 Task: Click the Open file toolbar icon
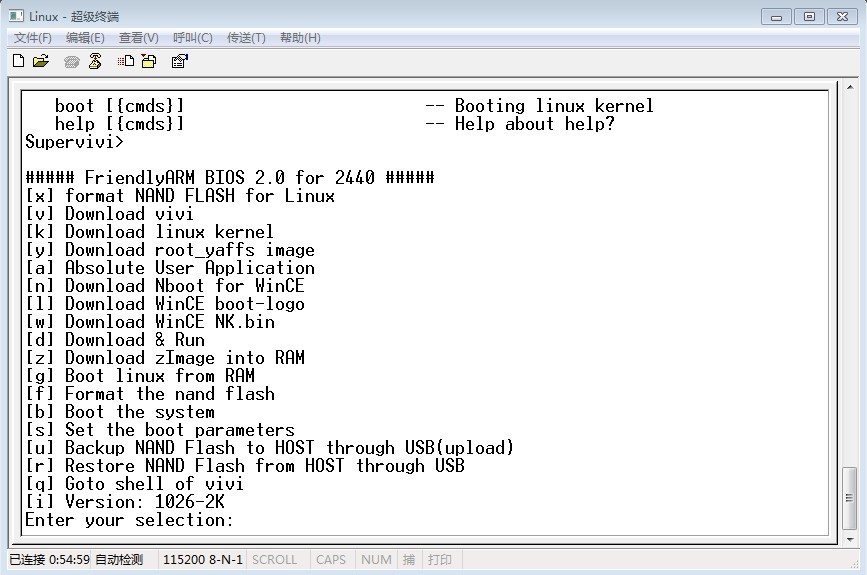point(41,61)
